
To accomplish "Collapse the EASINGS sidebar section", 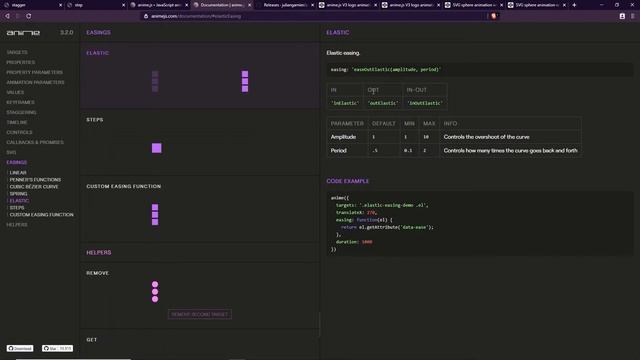I will pyautogui.click(x=16, y=162).
